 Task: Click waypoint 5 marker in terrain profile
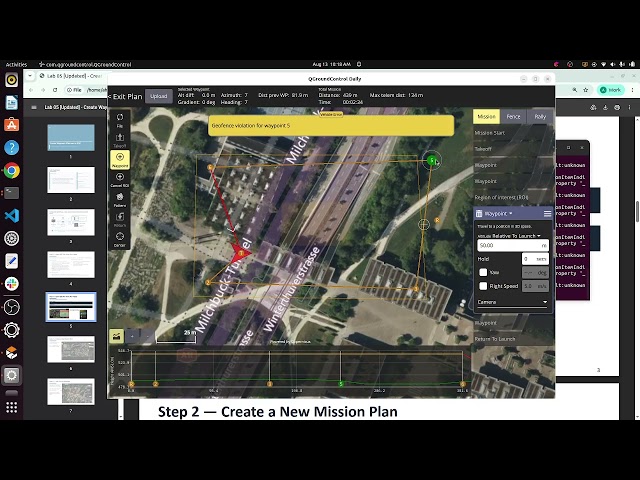tap(341, 384)
